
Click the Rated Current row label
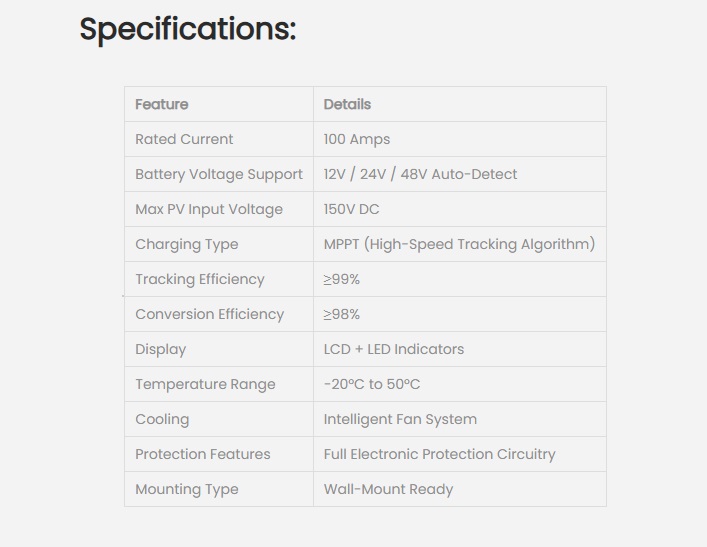184,139
